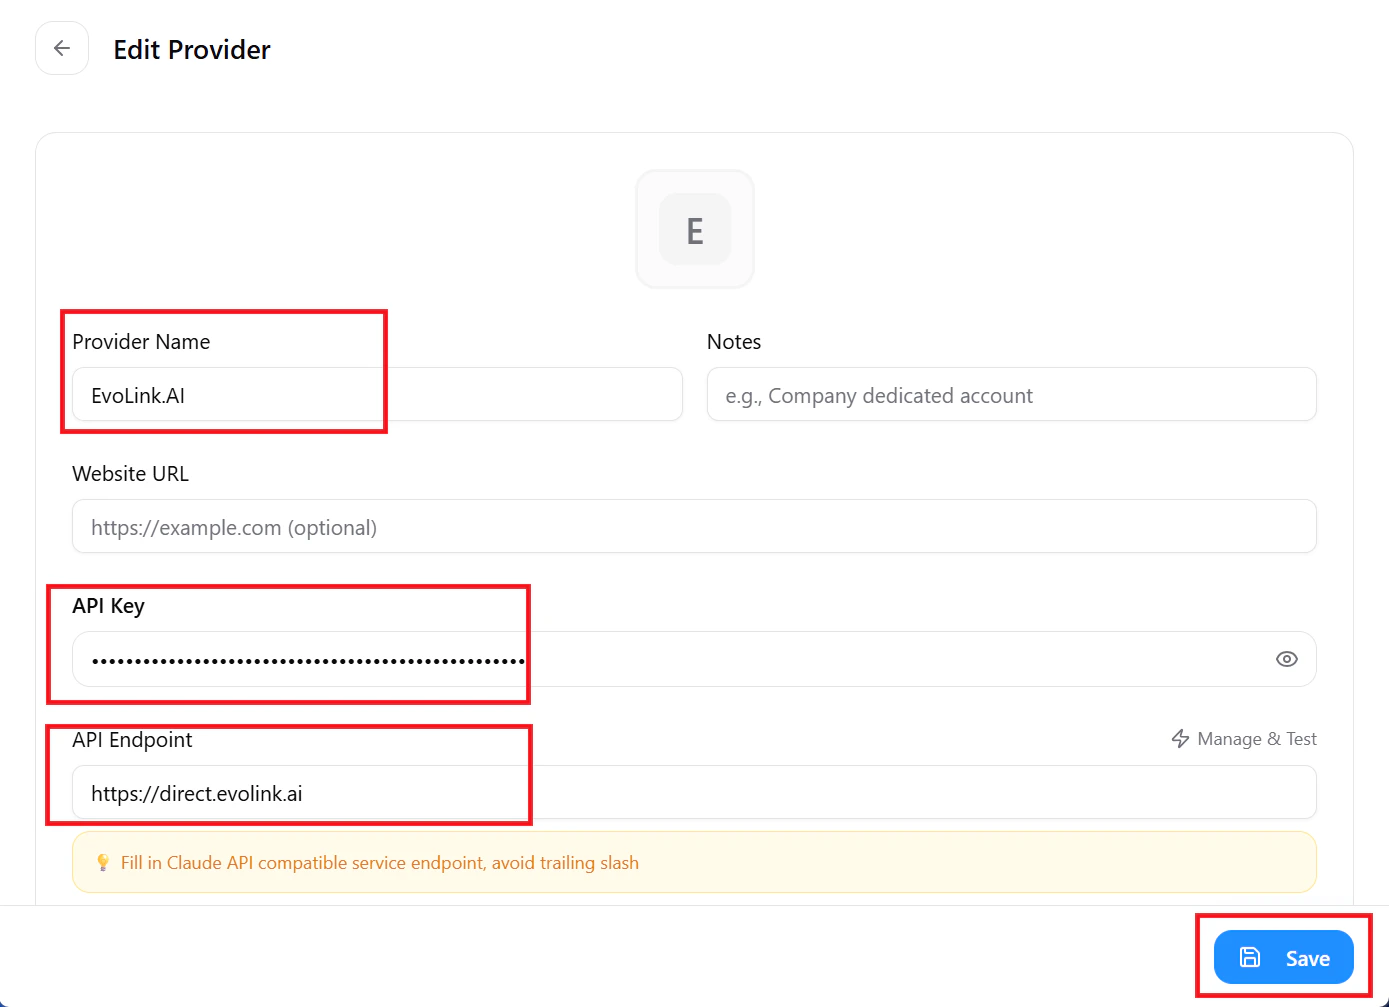Select the API Endpoint field showing direct.evolink.ai
Screen dimensions: 1389x1007
coord(694,792)
